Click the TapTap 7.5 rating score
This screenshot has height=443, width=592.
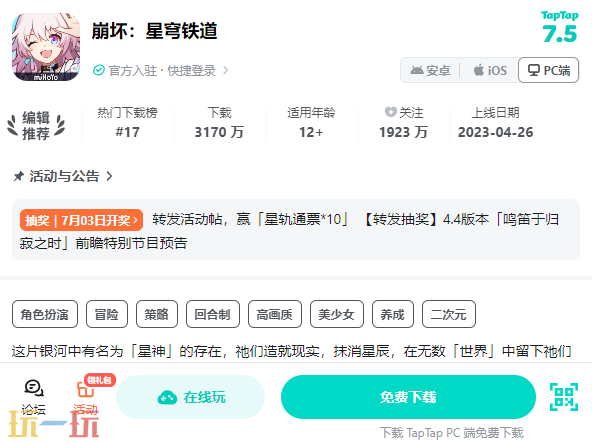(560, 27)
